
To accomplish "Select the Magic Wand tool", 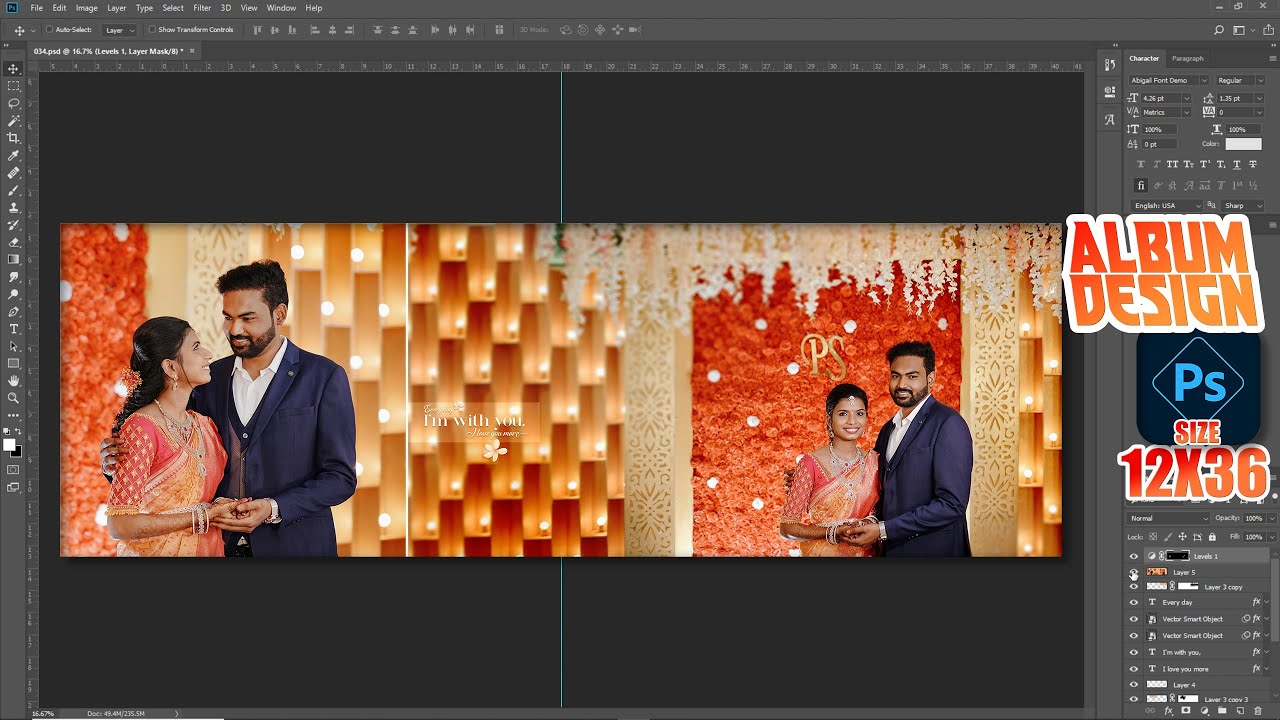I will tap(14, 120).
